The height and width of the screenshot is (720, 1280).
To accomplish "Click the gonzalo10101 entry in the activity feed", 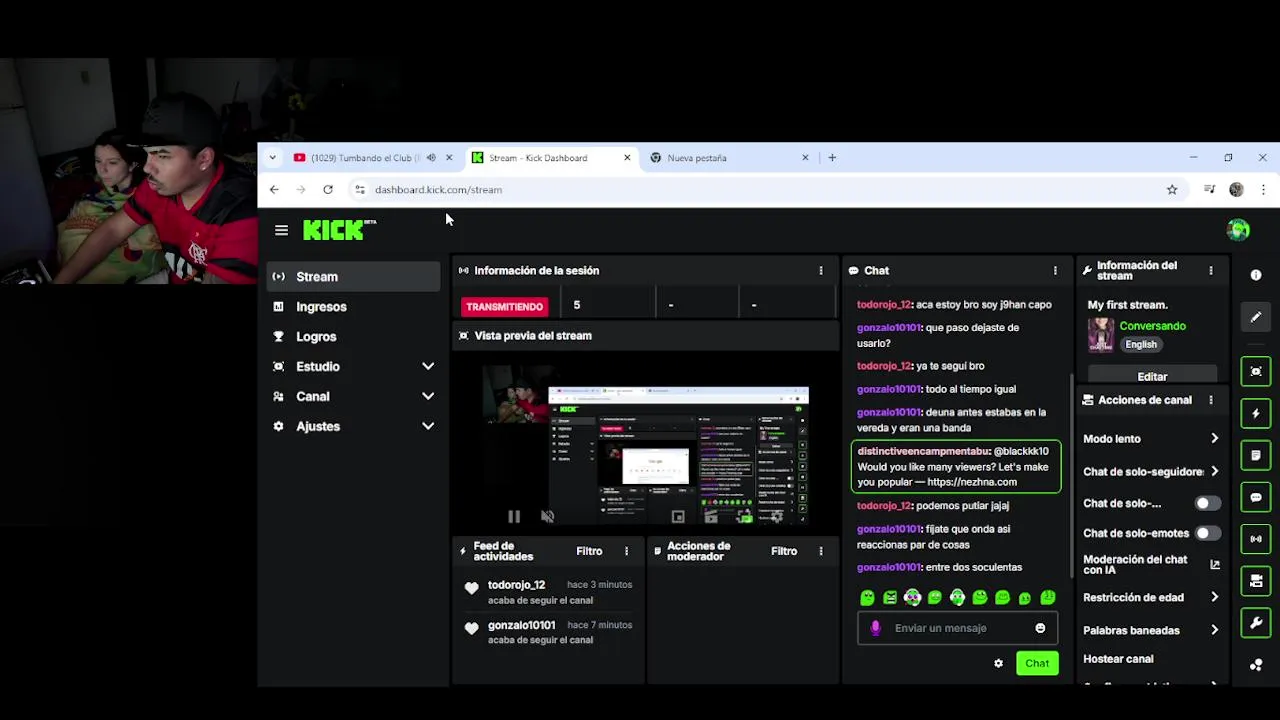I will [x=548, y=632].
